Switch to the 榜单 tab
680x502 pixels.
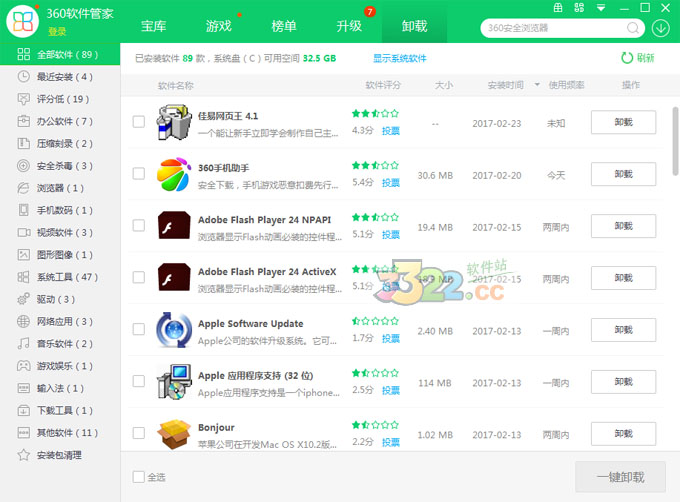(x=284, y=26)
